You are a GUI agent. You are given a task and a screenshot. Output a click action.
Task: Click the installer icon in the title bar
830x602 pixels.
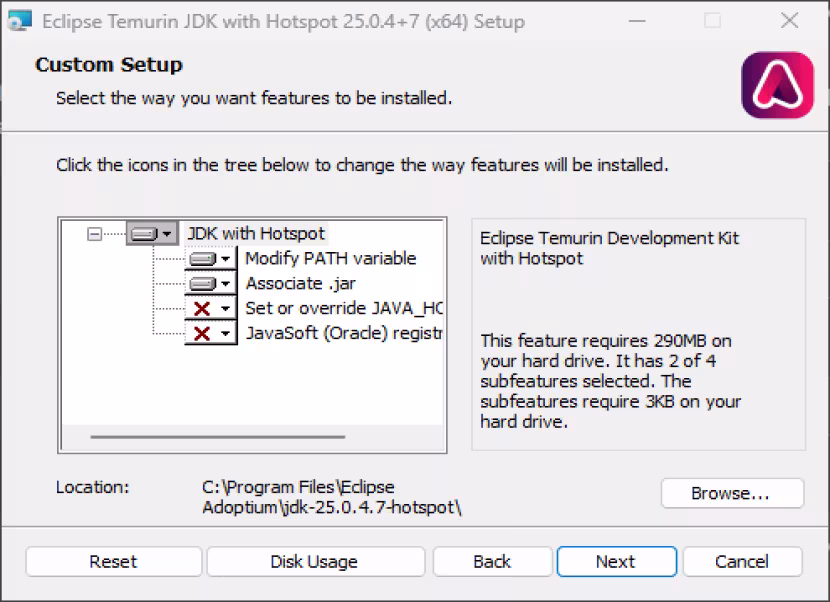coord(20,21)
